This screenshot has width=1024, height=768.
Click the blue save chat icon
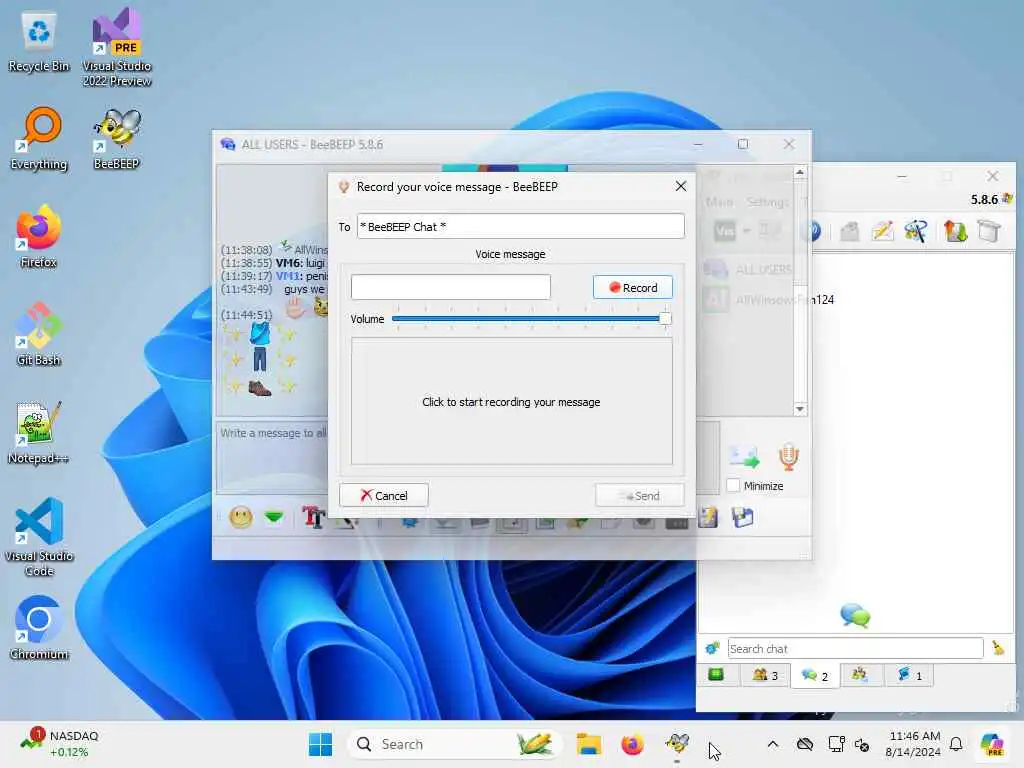[743, 518]
